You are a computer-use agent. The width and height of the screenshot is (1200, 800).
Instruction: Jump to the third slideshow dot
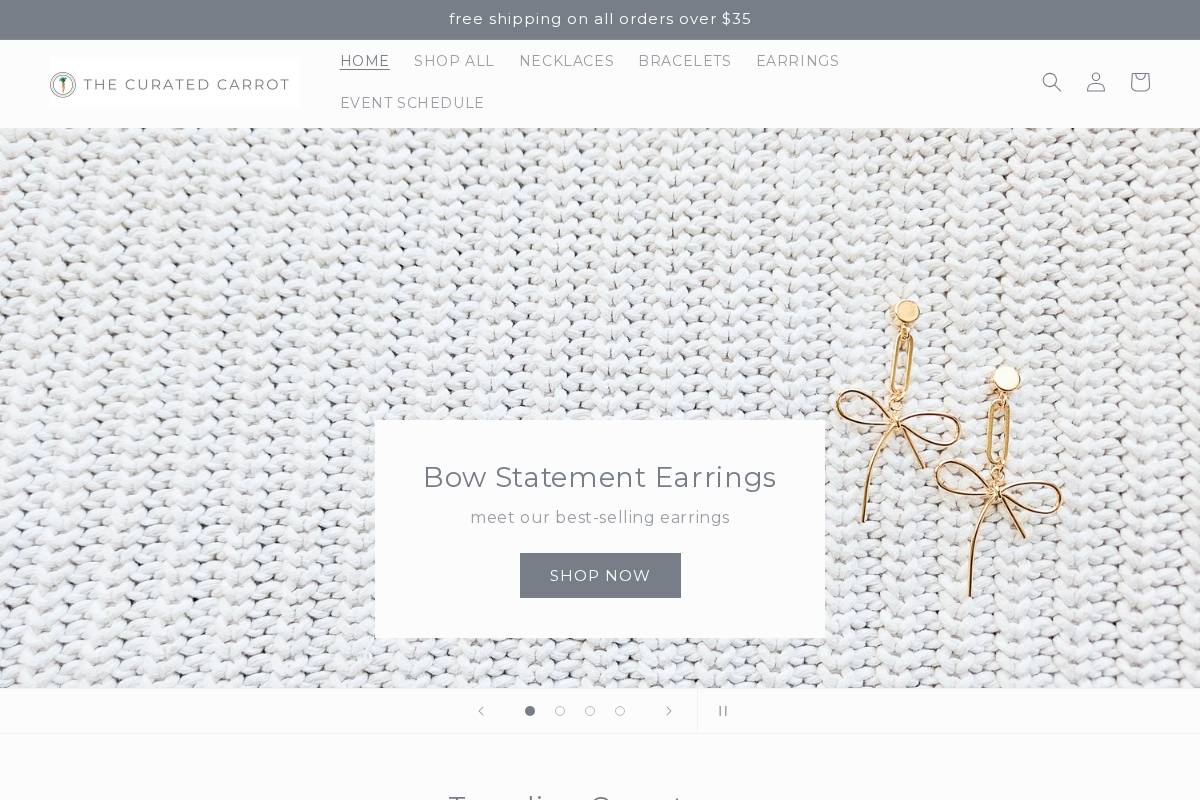pos(590,711)
